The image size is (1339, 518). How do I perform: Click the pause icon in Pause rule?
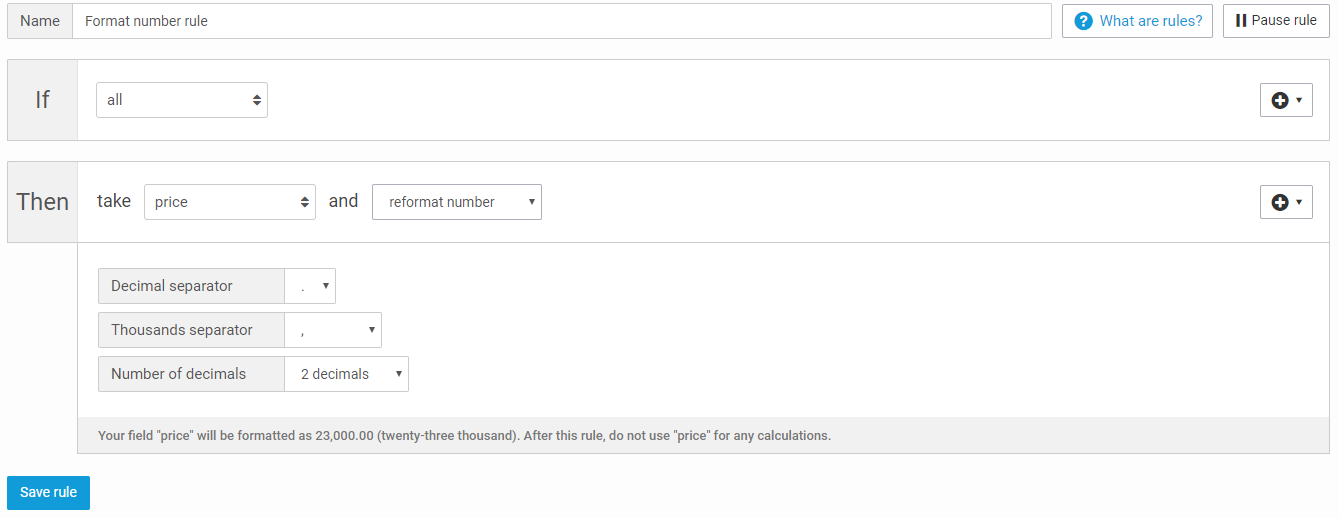[1241, 21]
